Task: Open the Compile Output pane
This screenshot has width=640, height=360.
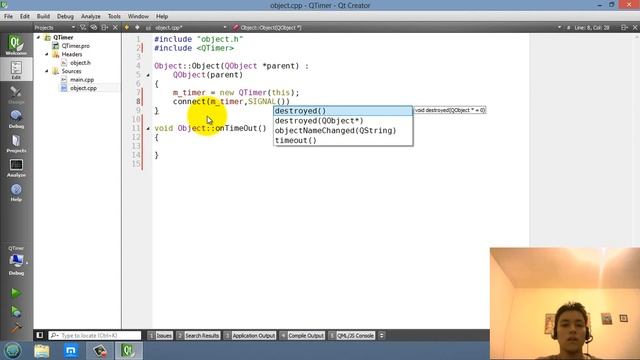Action: click(x=302, y=336)
